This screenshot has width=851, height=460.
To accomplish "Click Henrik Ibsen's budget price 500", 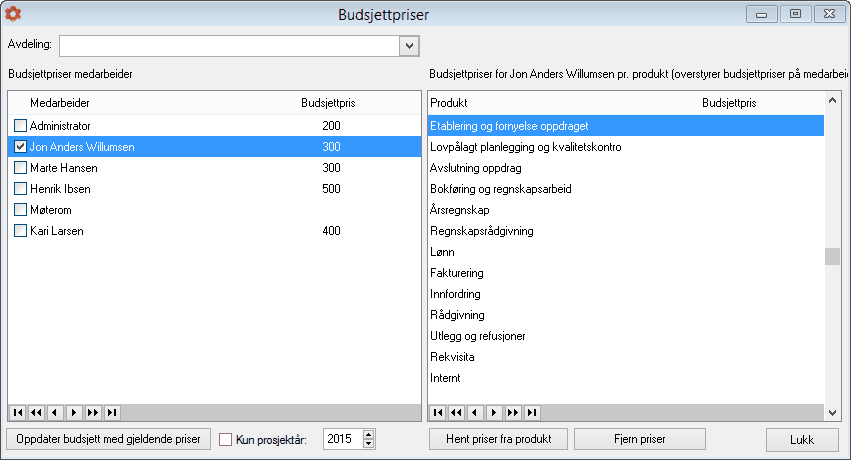I will coord(331,189).
